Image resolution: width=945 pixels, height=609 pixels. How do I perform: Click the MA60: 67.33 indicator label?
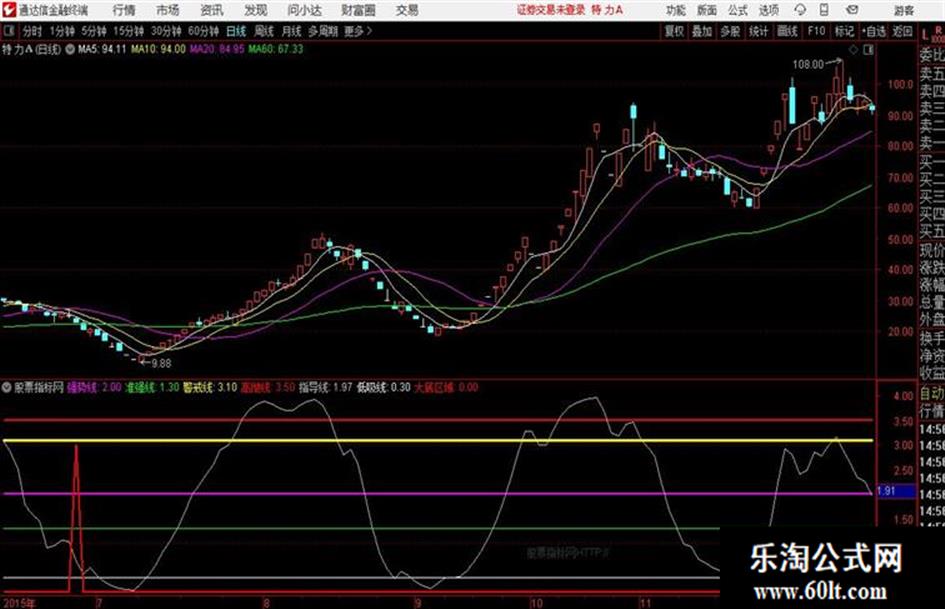(x=276, y=49)
